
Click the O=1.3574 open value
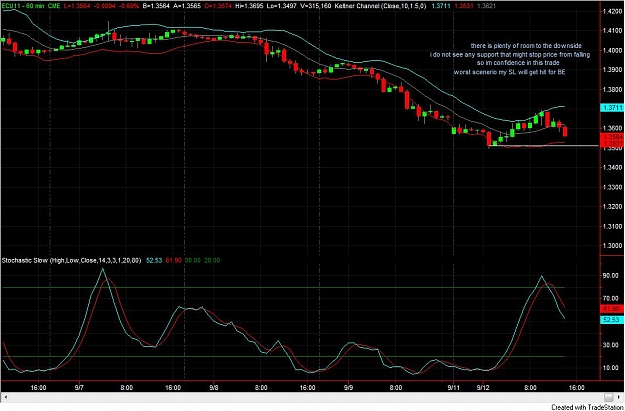pyautogui.click(x=219, y=5)
